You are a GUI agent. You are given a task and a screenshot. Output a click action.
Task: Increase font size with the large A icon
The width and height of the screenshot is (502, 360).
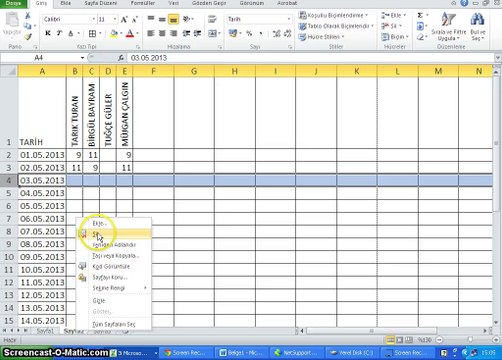(124, 20)
